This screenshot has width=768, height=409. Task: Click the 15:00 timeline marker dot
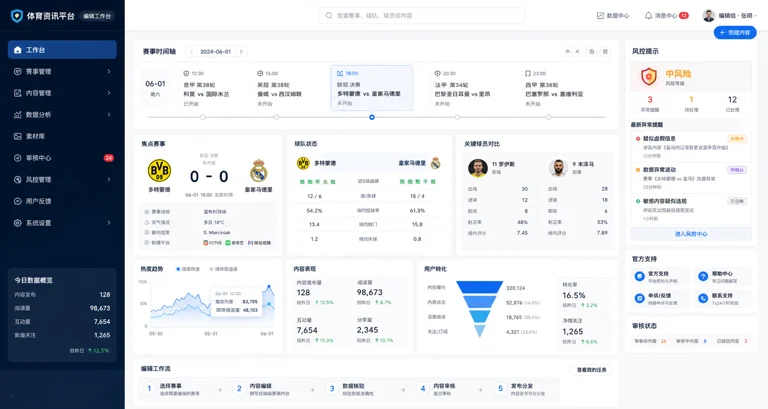[x=277, y=117]
